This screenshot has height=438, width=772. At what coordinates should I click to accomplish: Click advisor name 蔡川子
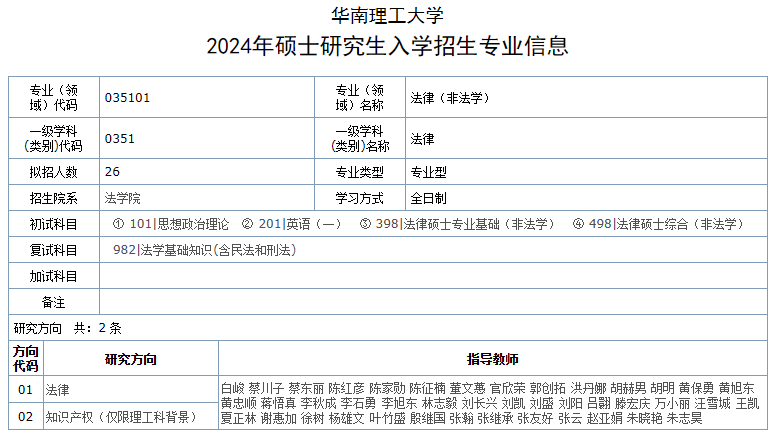coord(266,388)
